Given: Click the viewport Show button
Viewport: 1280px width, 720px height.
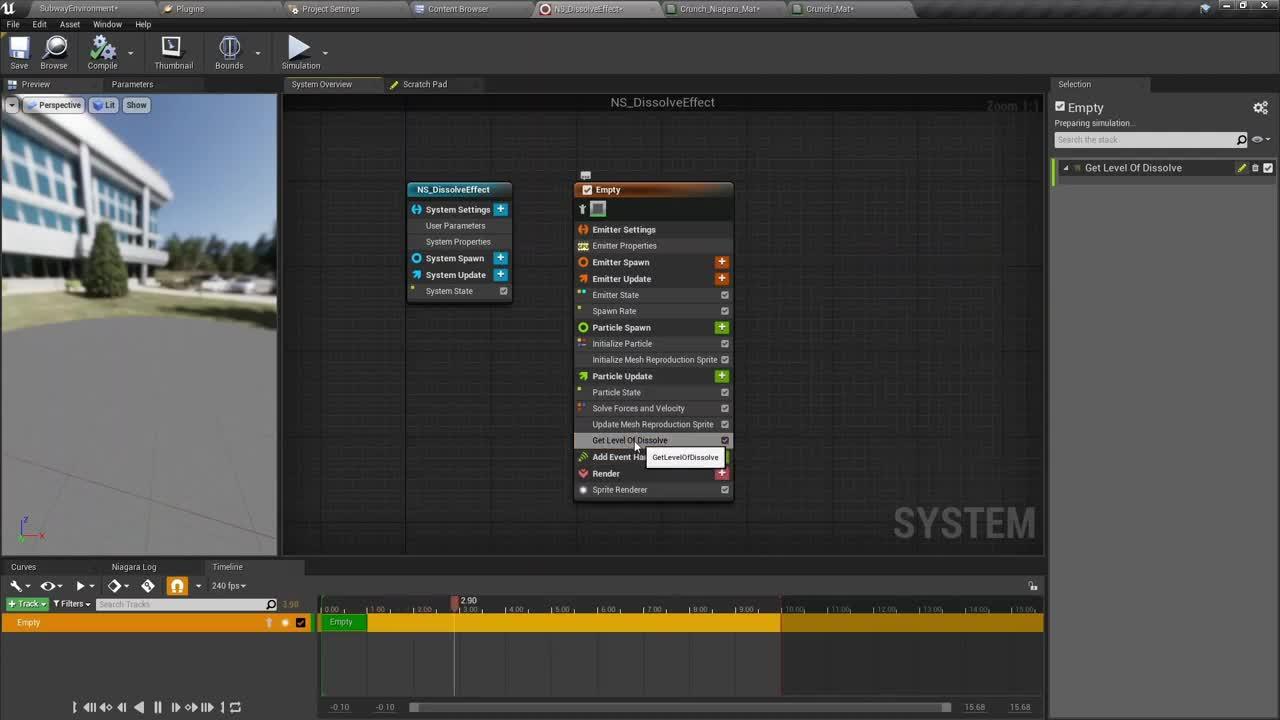Looking at the screenshot, I should click(x=136, y=105).
